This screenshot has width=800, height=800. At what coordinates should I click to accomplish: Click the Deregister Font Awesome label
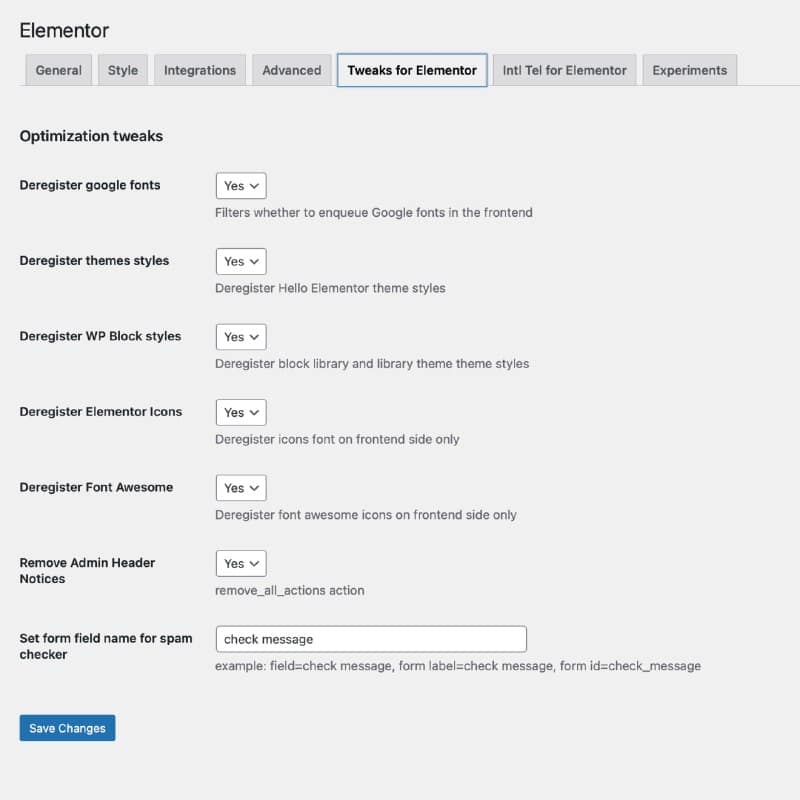[x=96, y=487]
